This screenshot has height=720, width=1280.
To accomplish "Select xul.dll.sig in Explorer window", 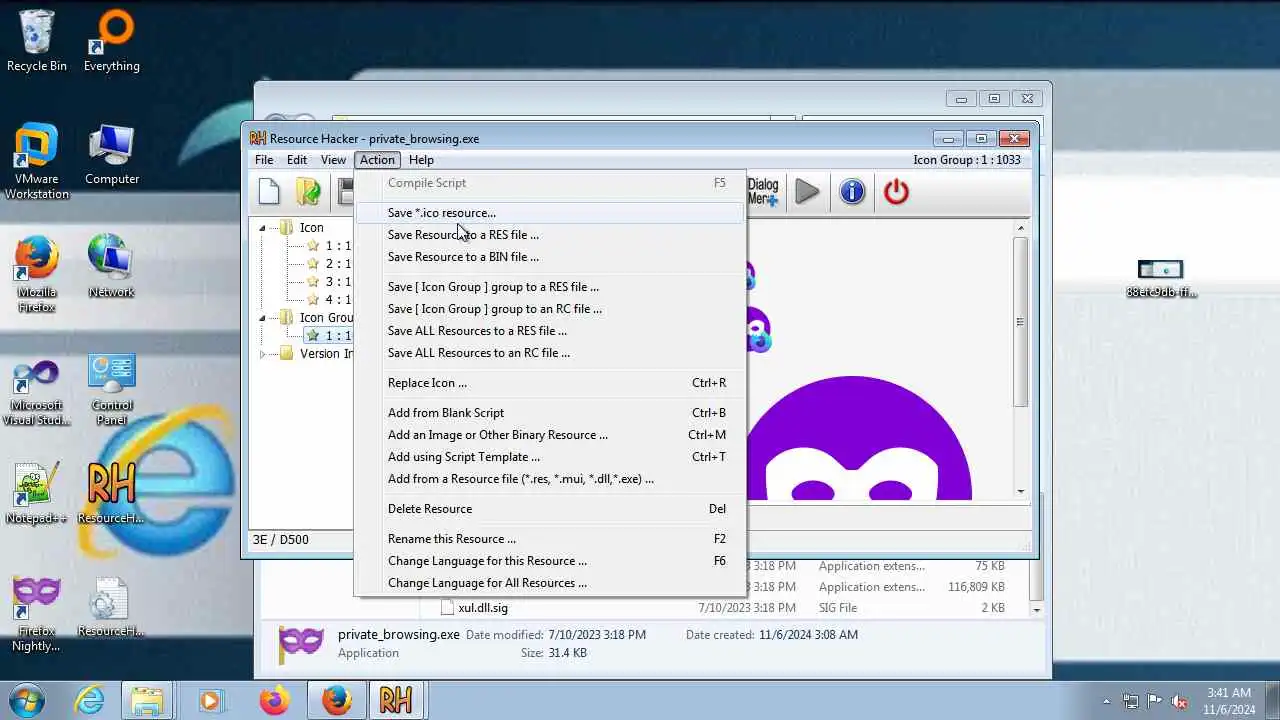I will coord(483,608).
